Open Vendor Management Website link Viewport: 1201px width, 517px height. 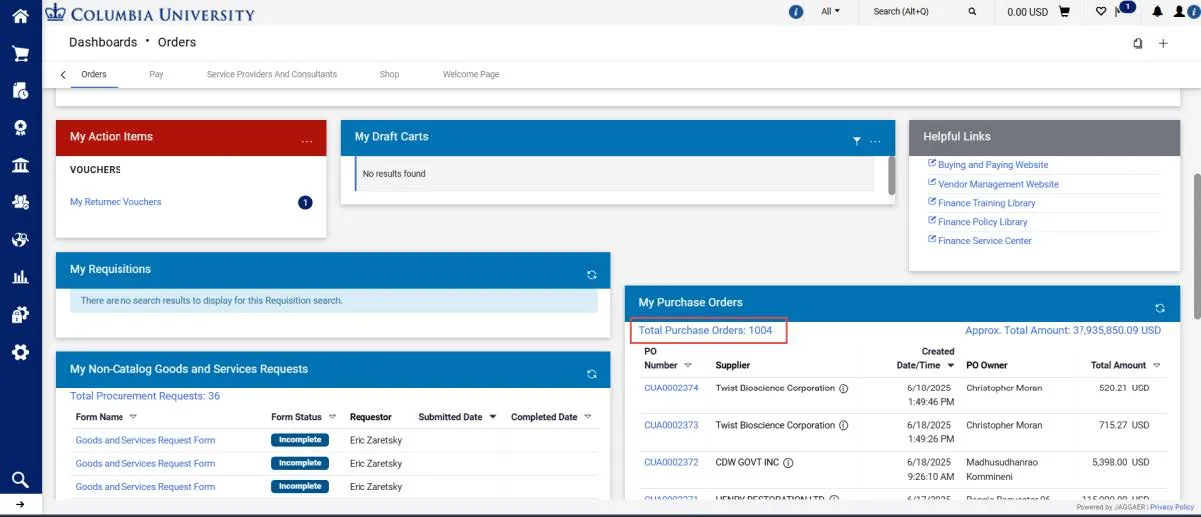(x=997, y=184)
